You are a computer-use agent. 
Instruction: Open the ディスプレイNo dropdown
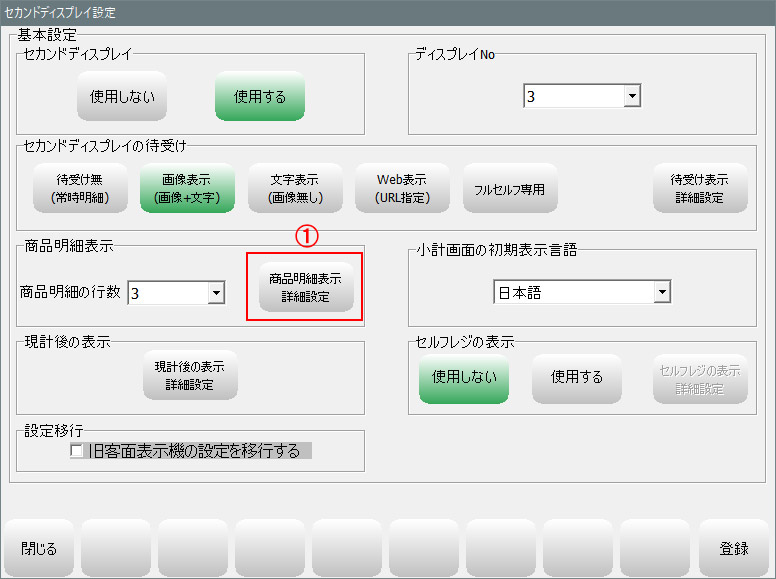click(x=631, y=97)
